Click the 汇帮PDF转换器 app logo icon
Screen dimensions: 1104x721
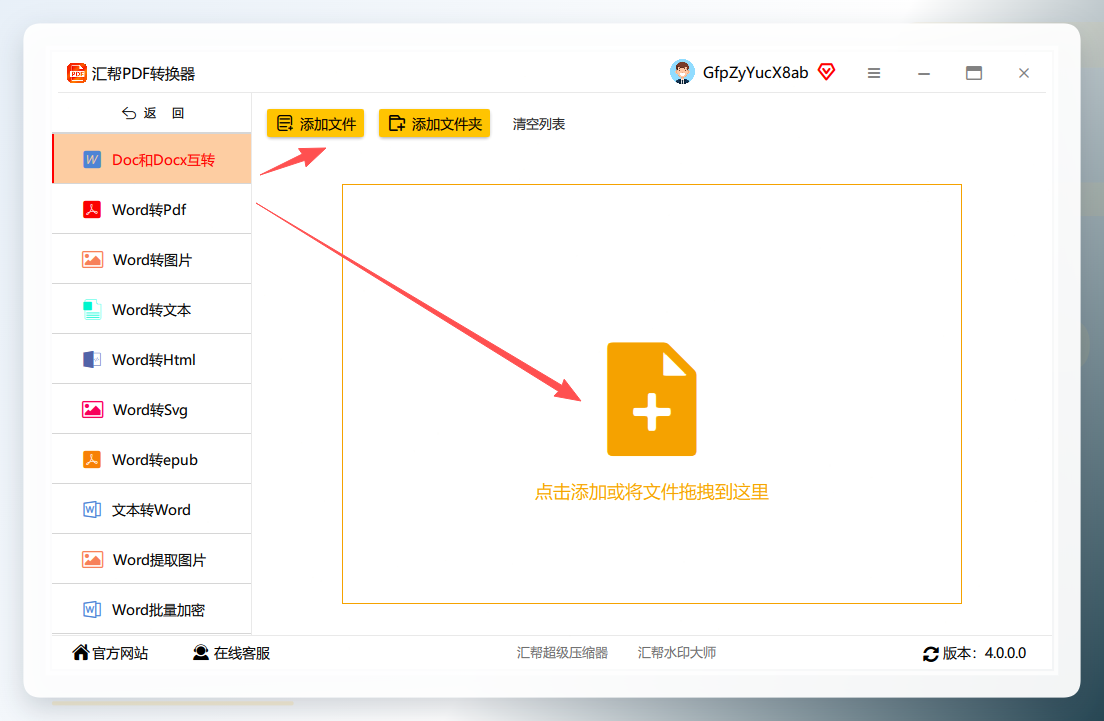[77, 73]
